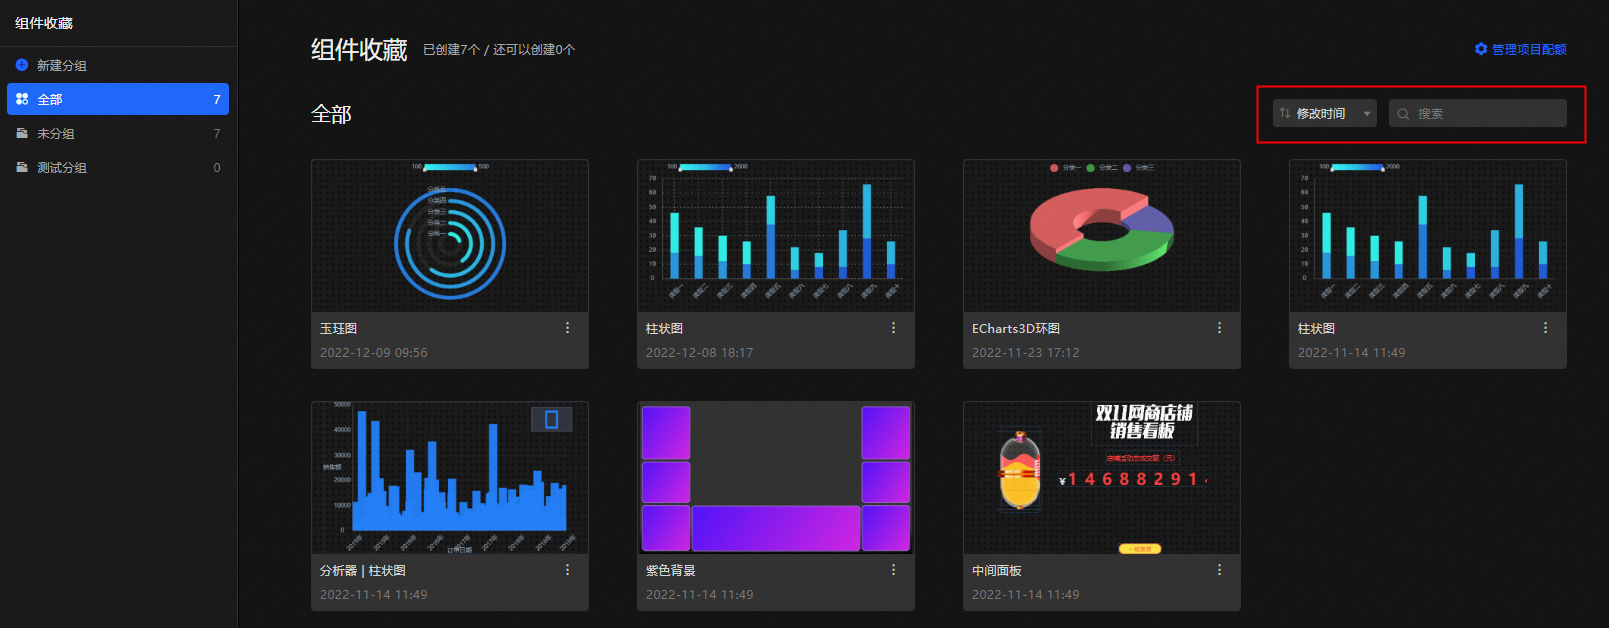Open the 修改时间 sort dropdown
The image size is (1609, 628).
point(1325,113)
